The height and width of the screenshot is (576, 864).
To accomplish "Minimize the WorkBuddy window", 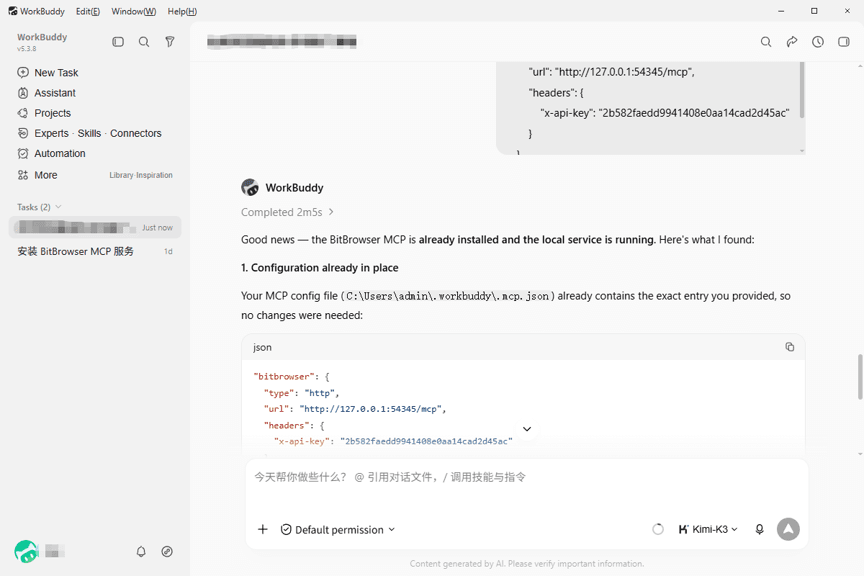I will (x=781, y=11).
